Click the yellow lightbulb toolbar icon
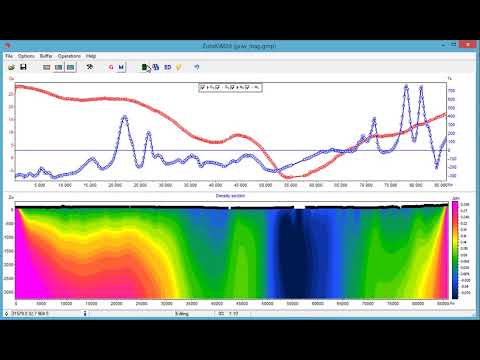Viewport: 480px width, 360px height. click(x=178, y=67)
